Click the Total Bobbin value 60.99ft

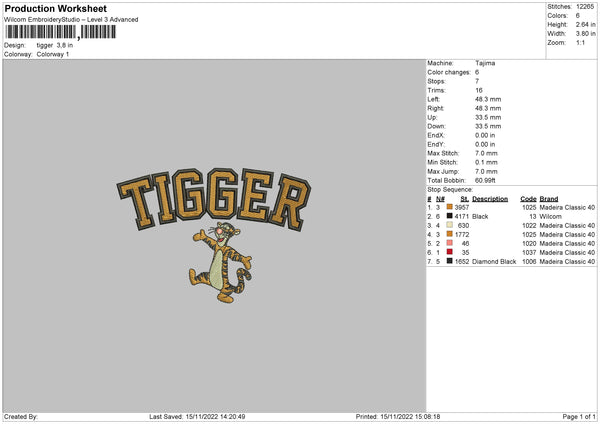485,180
